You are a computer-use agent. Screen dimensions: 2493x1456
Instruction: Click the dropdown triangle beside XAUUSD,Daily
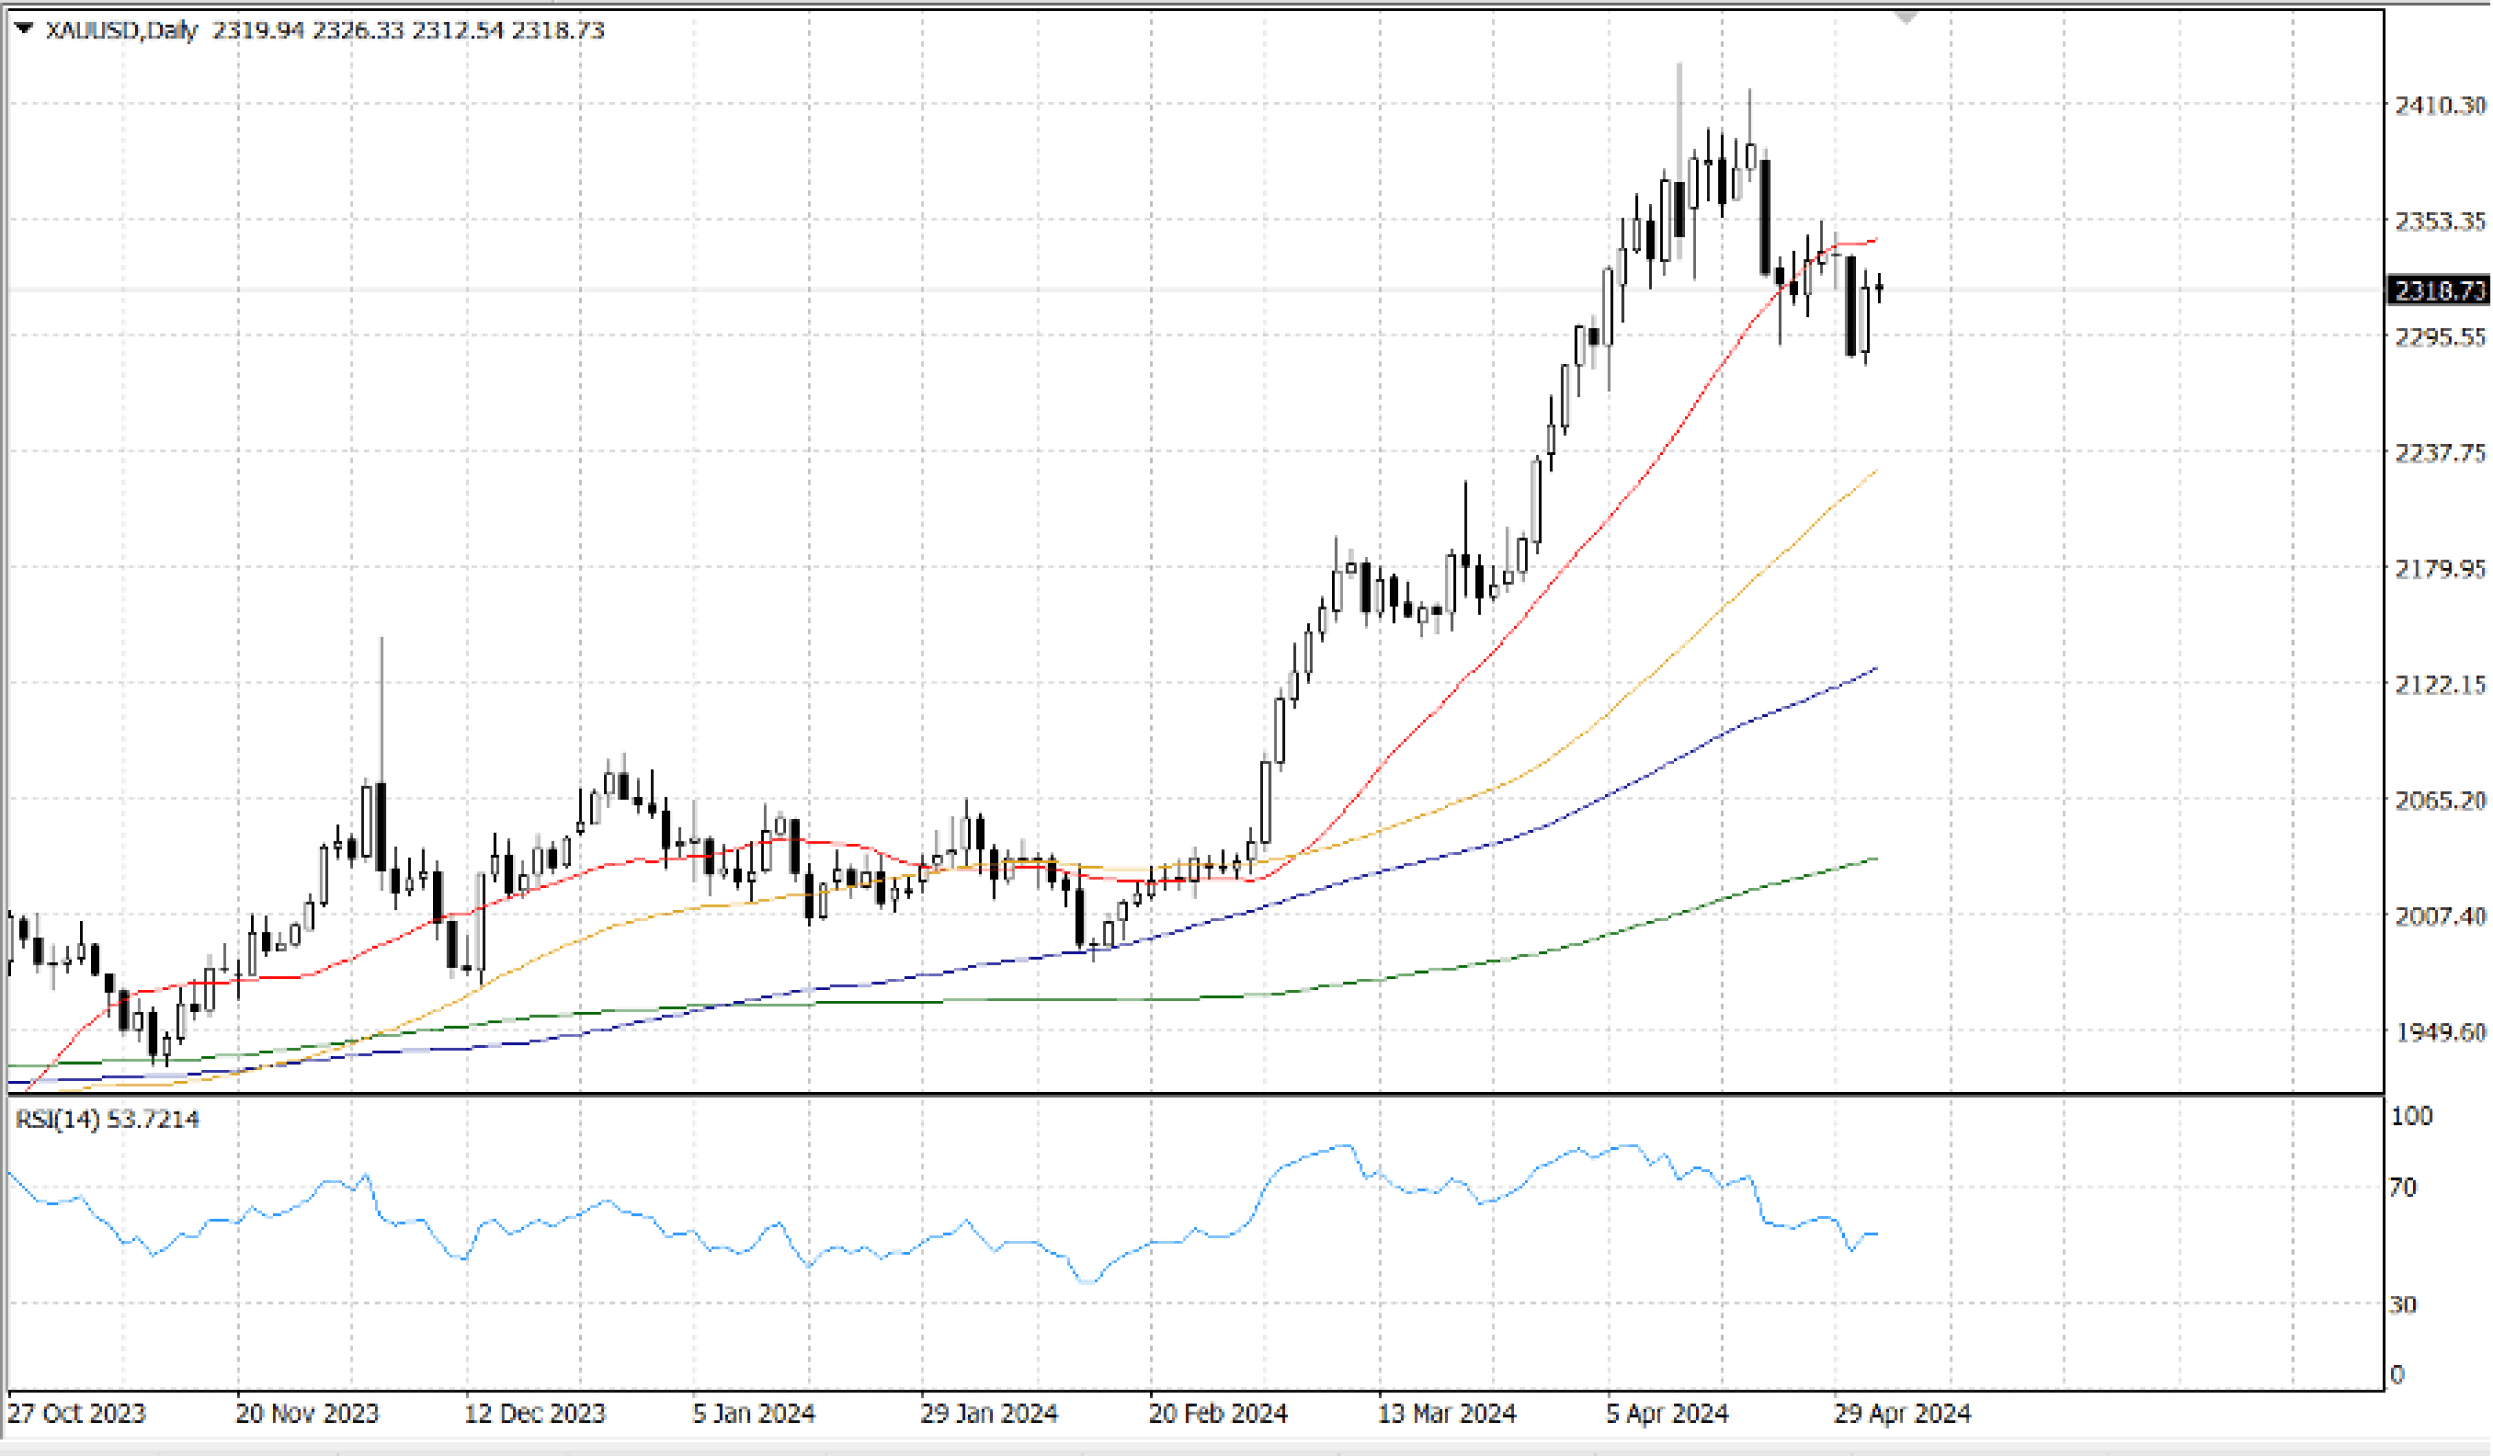tap(25, 30)
